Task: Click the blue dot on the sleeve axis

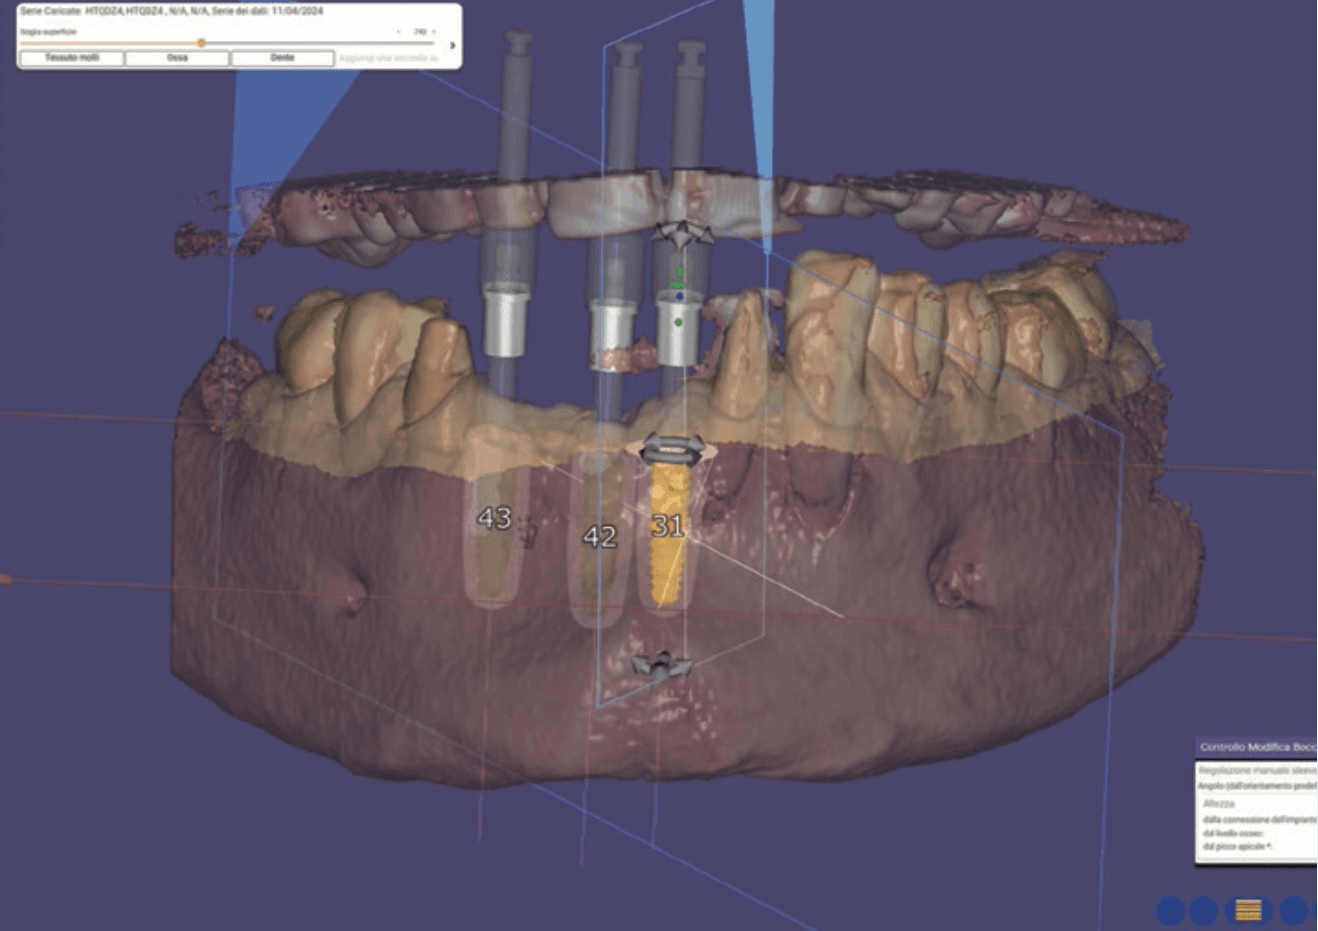Action: [680, 296]
